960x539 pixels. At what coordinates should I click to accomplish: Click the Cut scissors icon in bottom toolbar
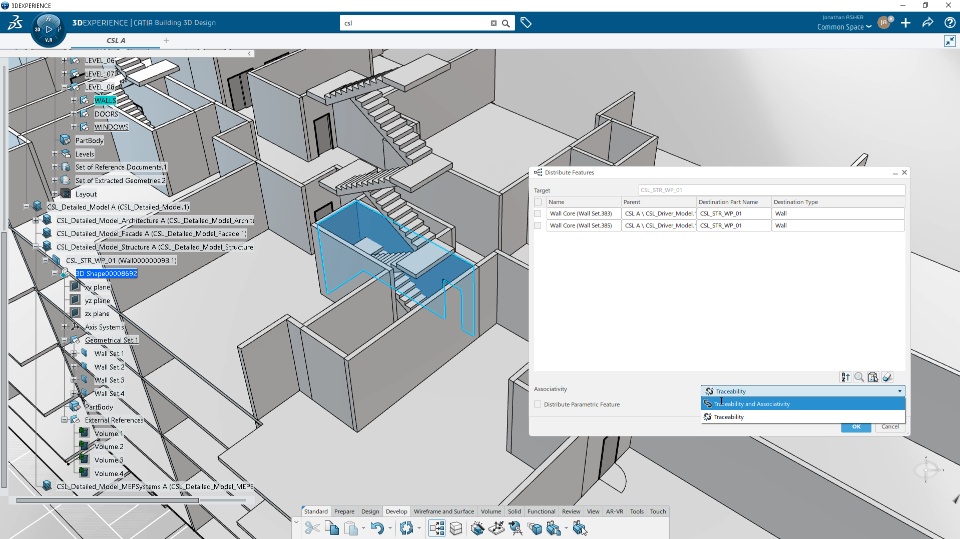312,528
